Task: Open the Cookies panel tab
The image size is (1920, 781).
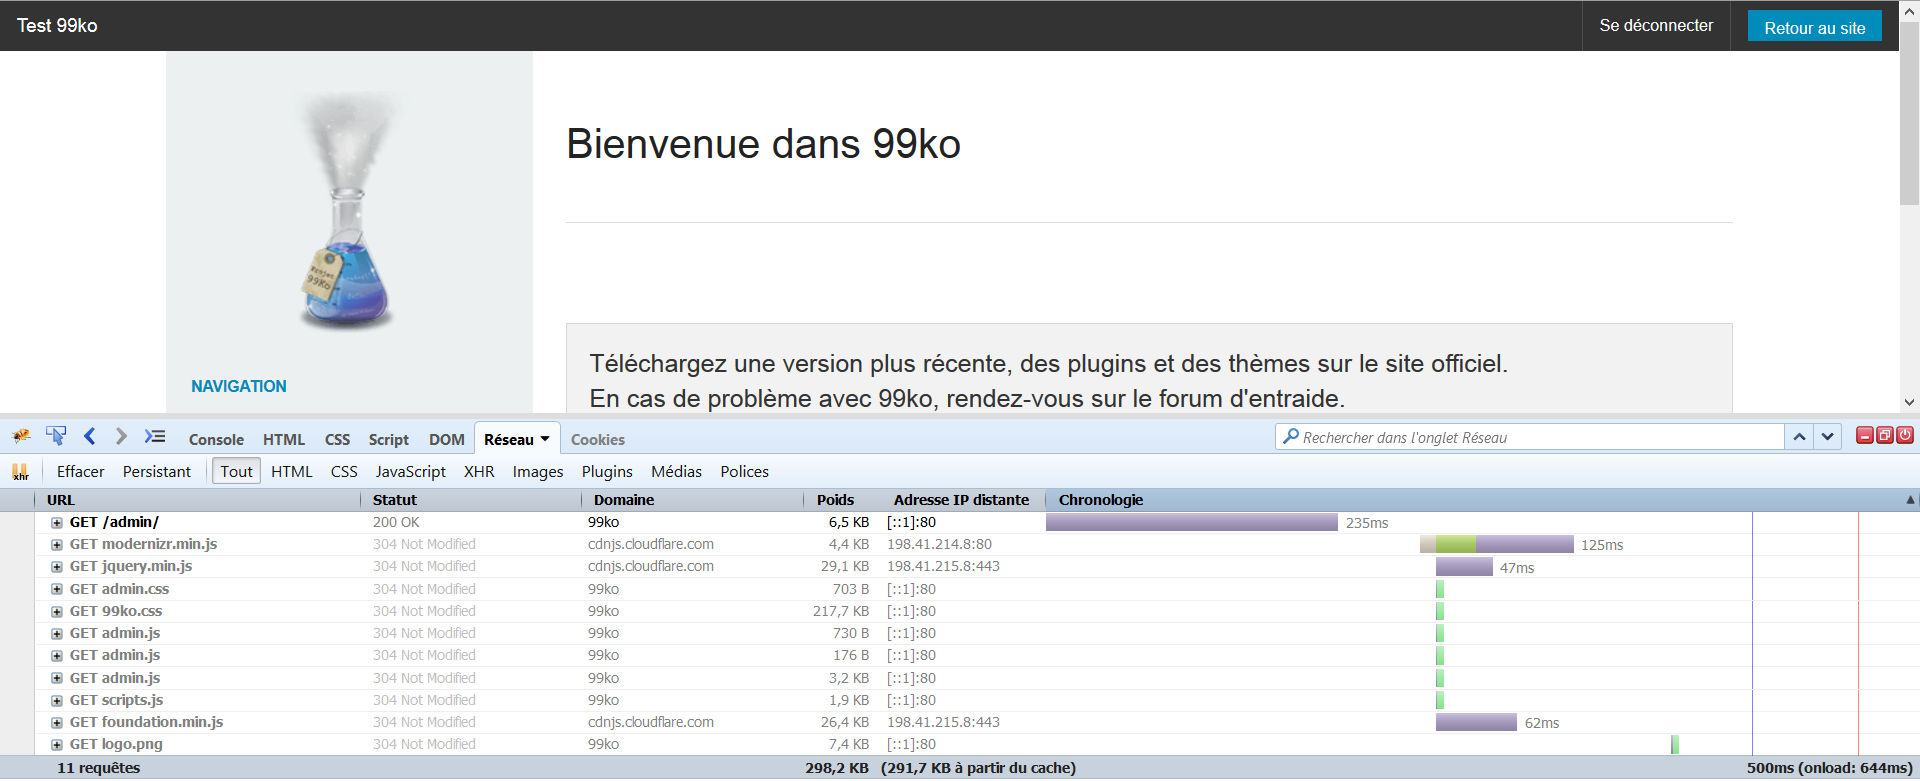Action: point(598,439)
